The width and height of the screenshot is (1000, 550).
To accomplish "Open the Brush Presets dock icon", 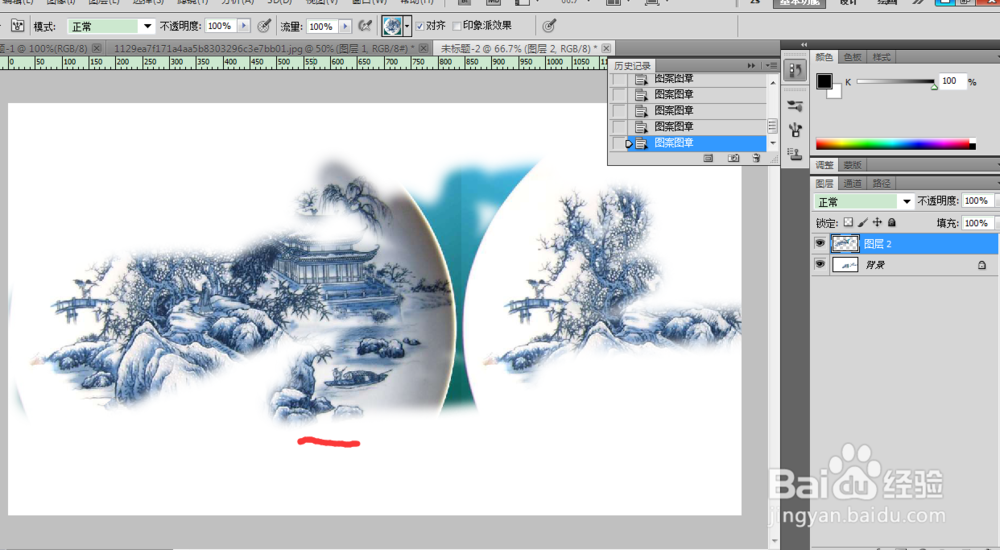I will pos(795,106).
